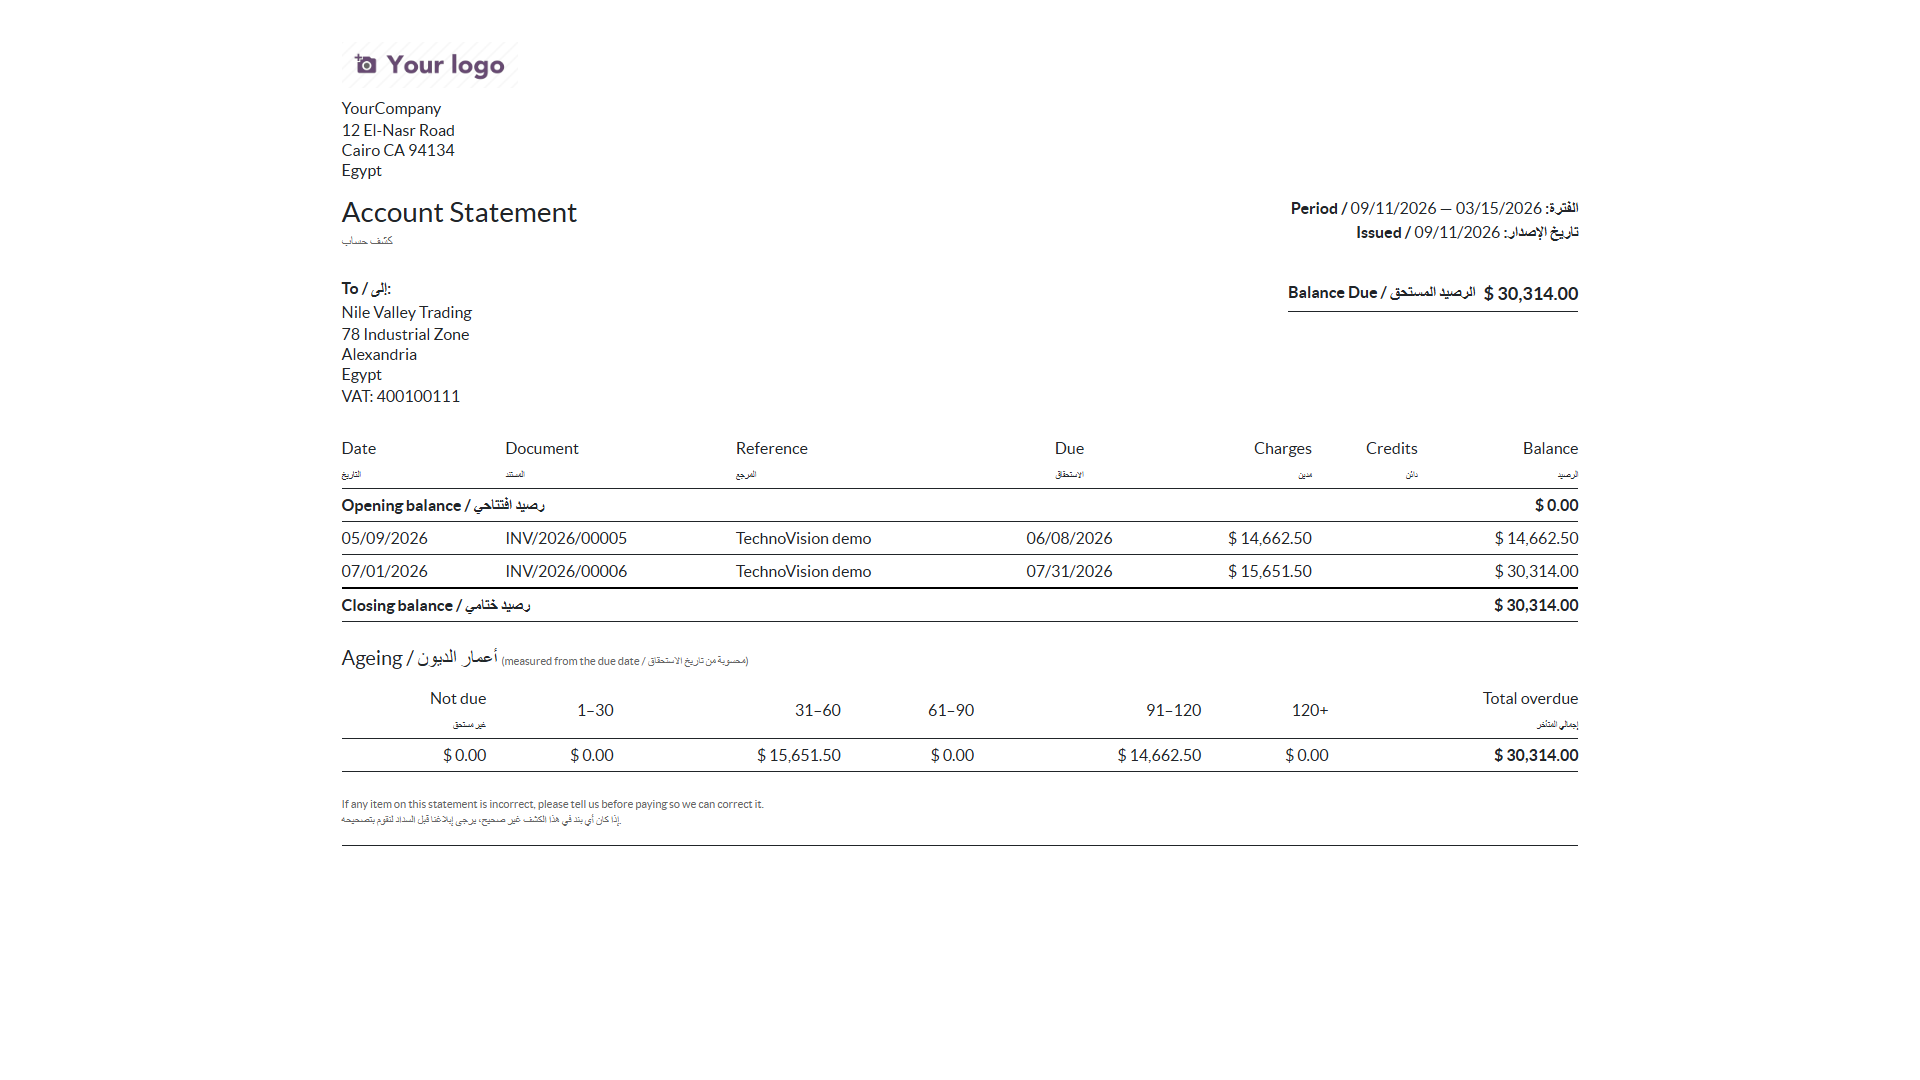Click the 12 El-Nasr Road address line
1920x1080 pixels.
click(x=398, y=130)
